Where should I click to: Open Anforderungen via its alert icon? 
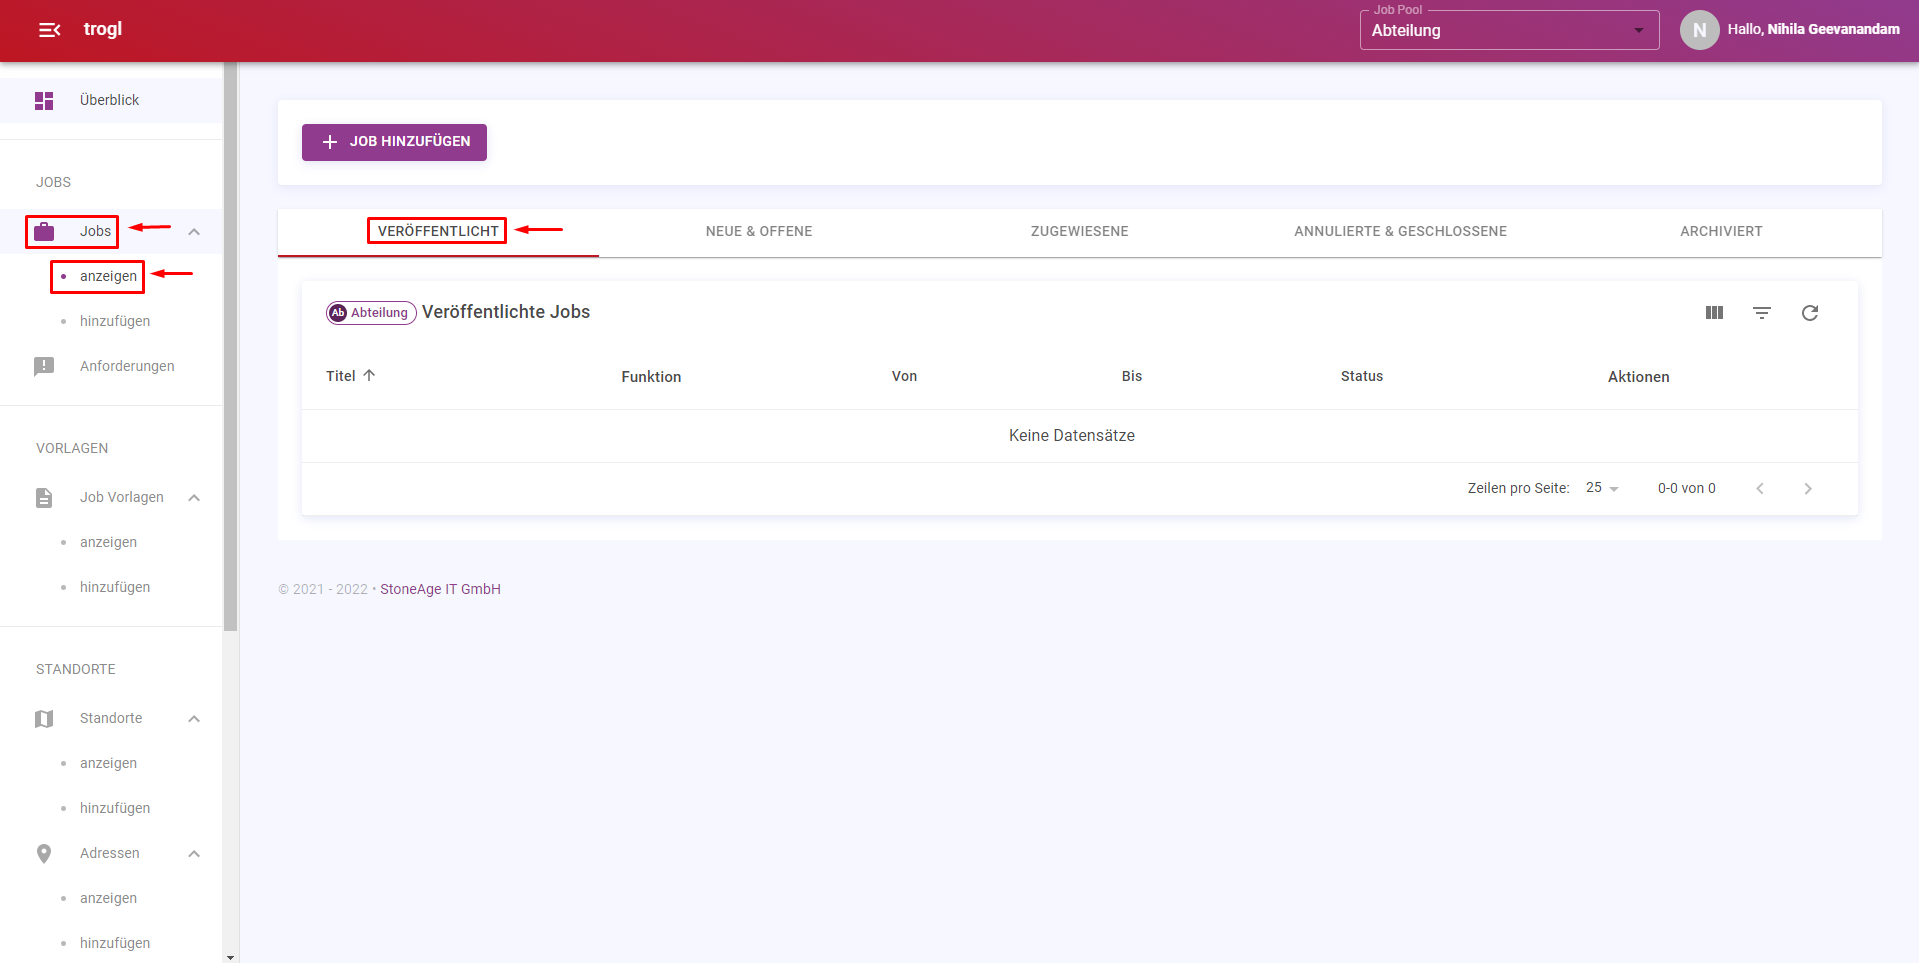click(44, 366)
